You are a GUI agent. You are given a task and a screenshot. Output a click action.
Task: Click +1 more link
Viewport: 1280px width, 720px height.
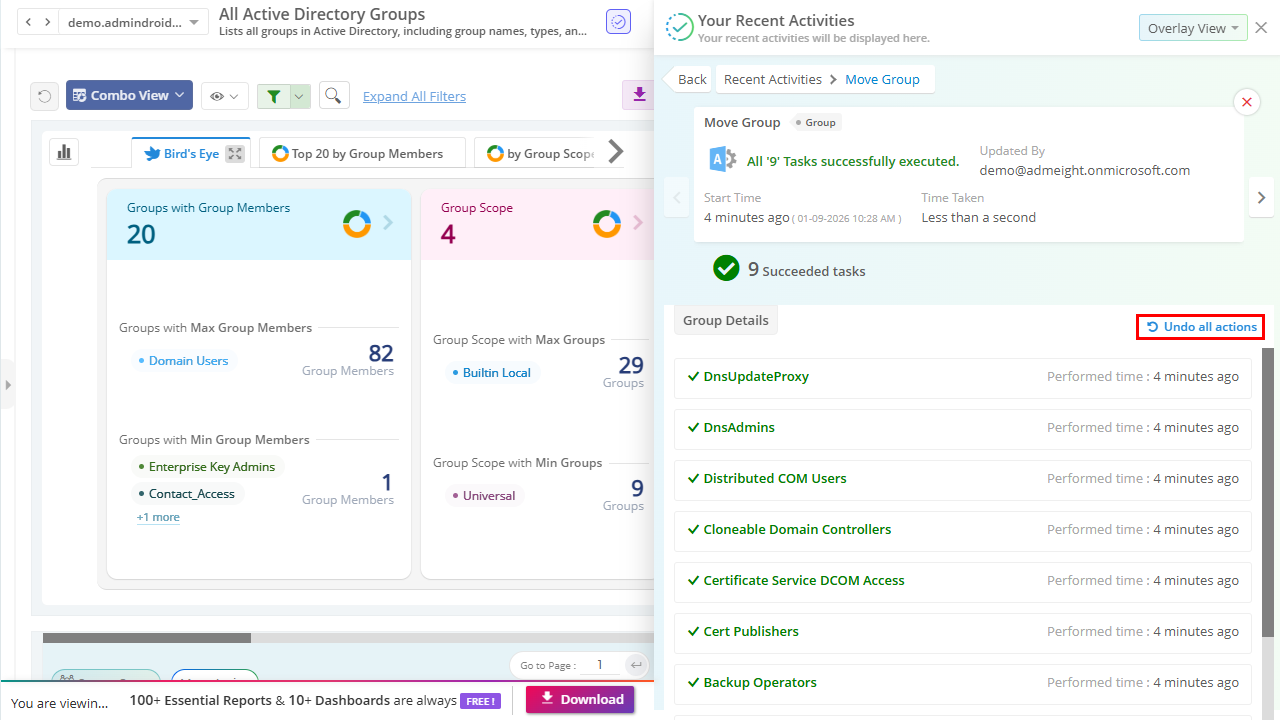(x=158, y=518)
